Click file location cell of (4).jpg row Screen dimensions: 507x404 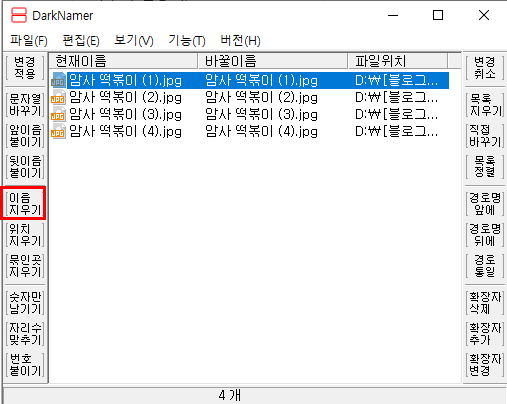pos(396,132)
